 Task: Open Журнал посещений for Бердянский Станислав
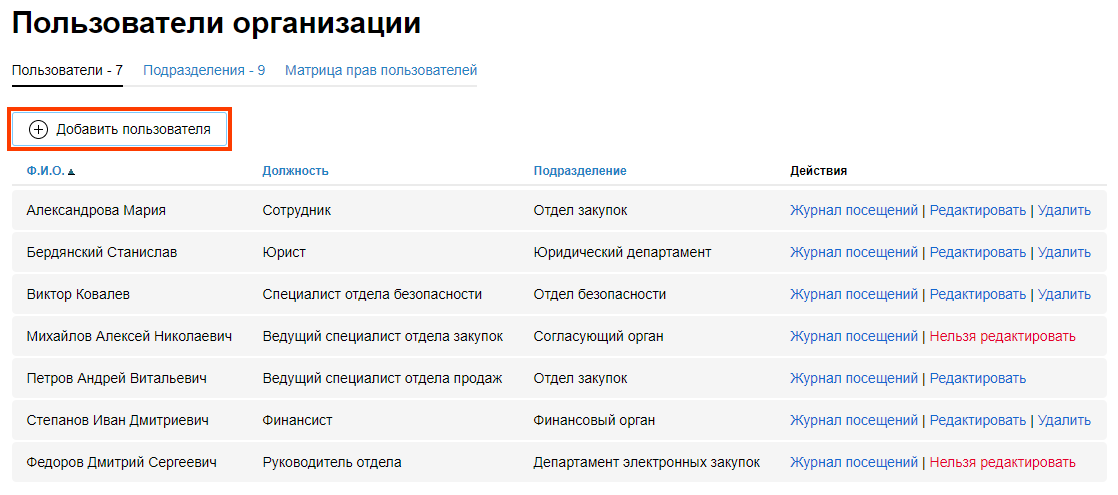tap(853, 252)
